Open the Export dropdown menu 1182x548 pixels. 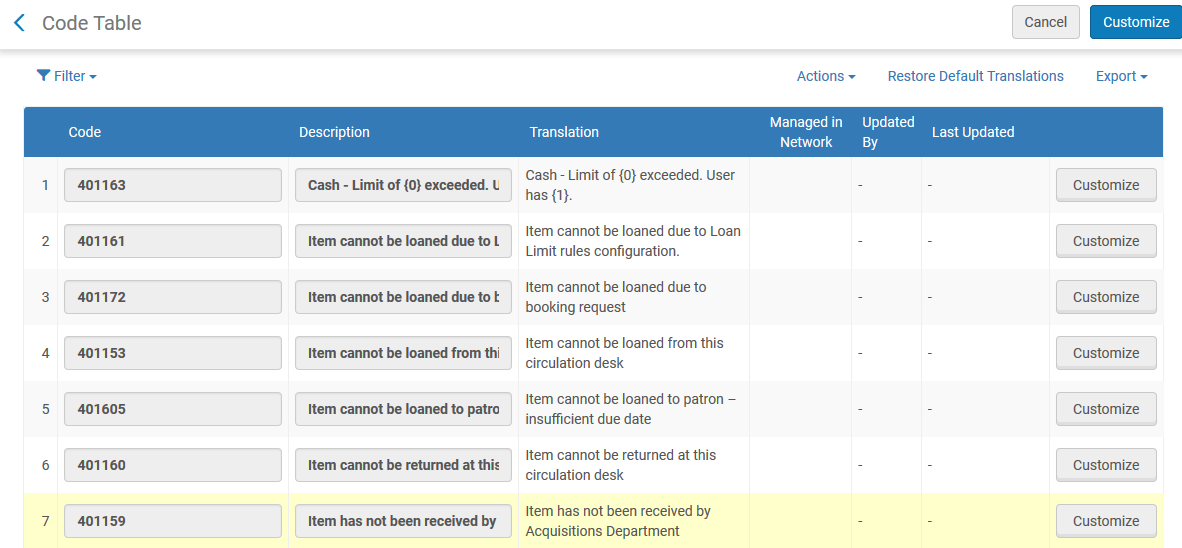coord(1122,76)
